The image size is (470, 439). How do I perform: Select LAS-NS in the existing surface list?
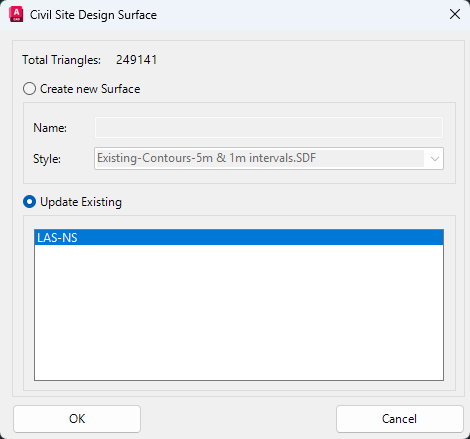[x=239, y=238]
